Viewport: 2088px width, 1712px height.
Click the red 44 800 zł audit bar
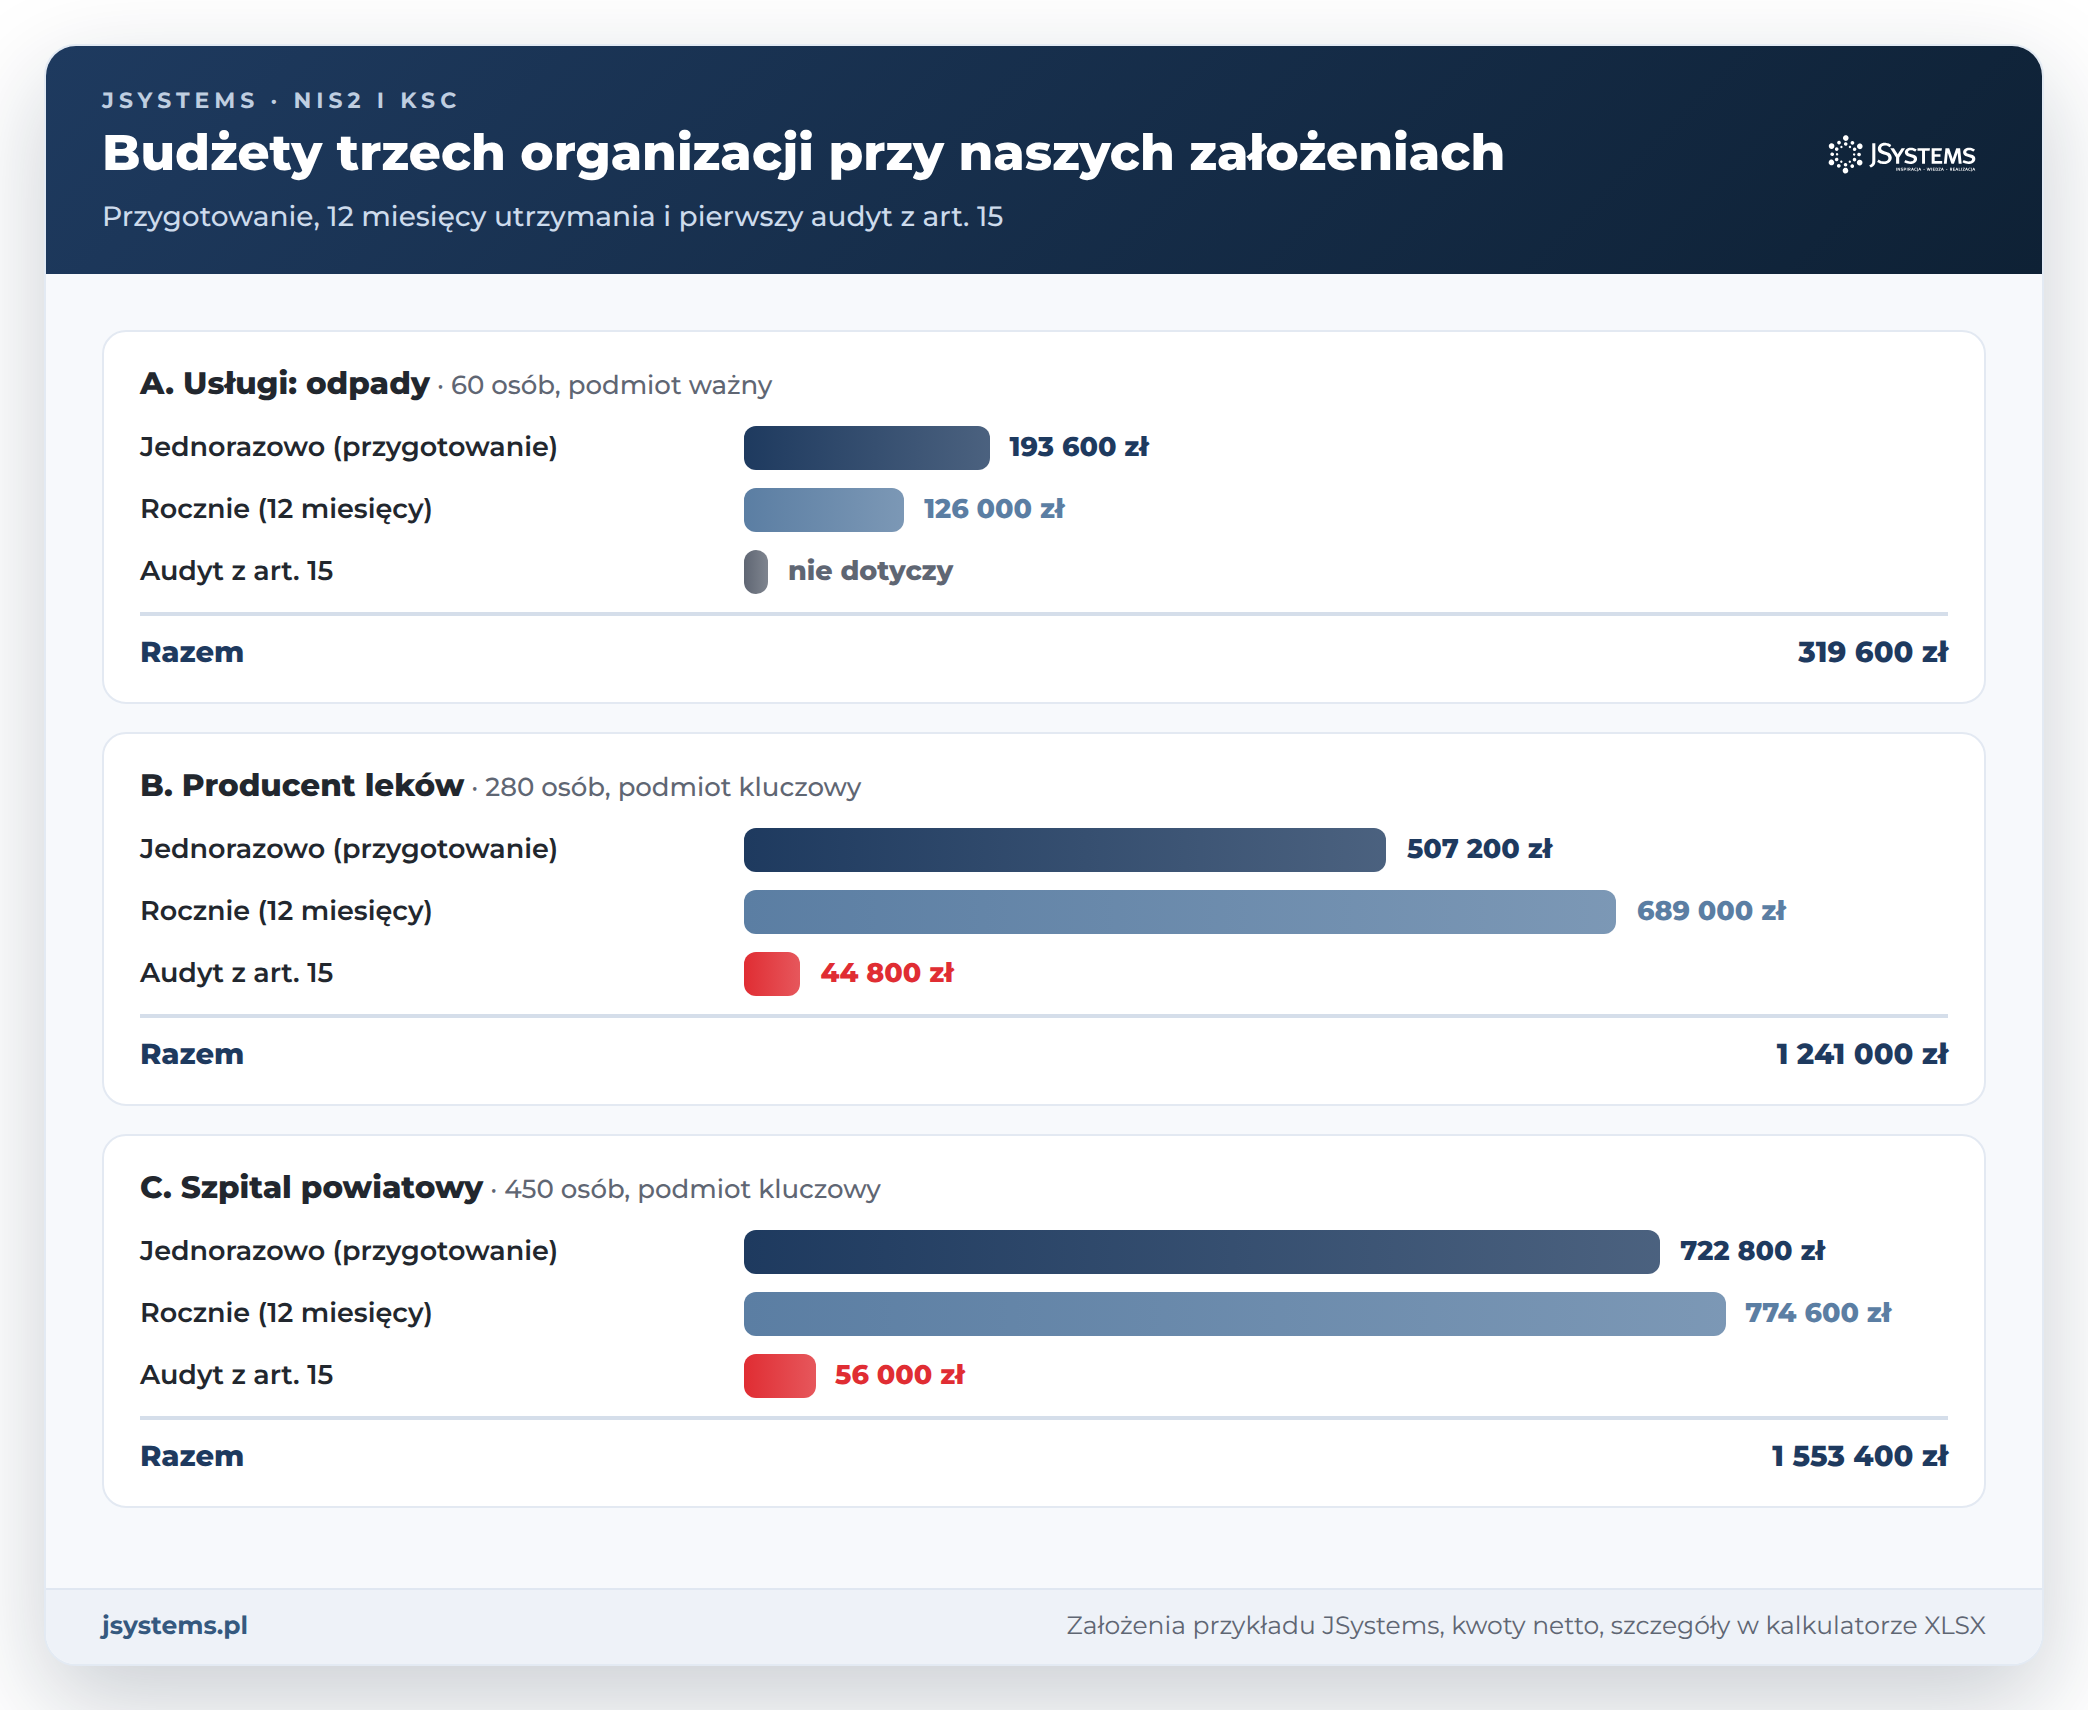[772, 973]
